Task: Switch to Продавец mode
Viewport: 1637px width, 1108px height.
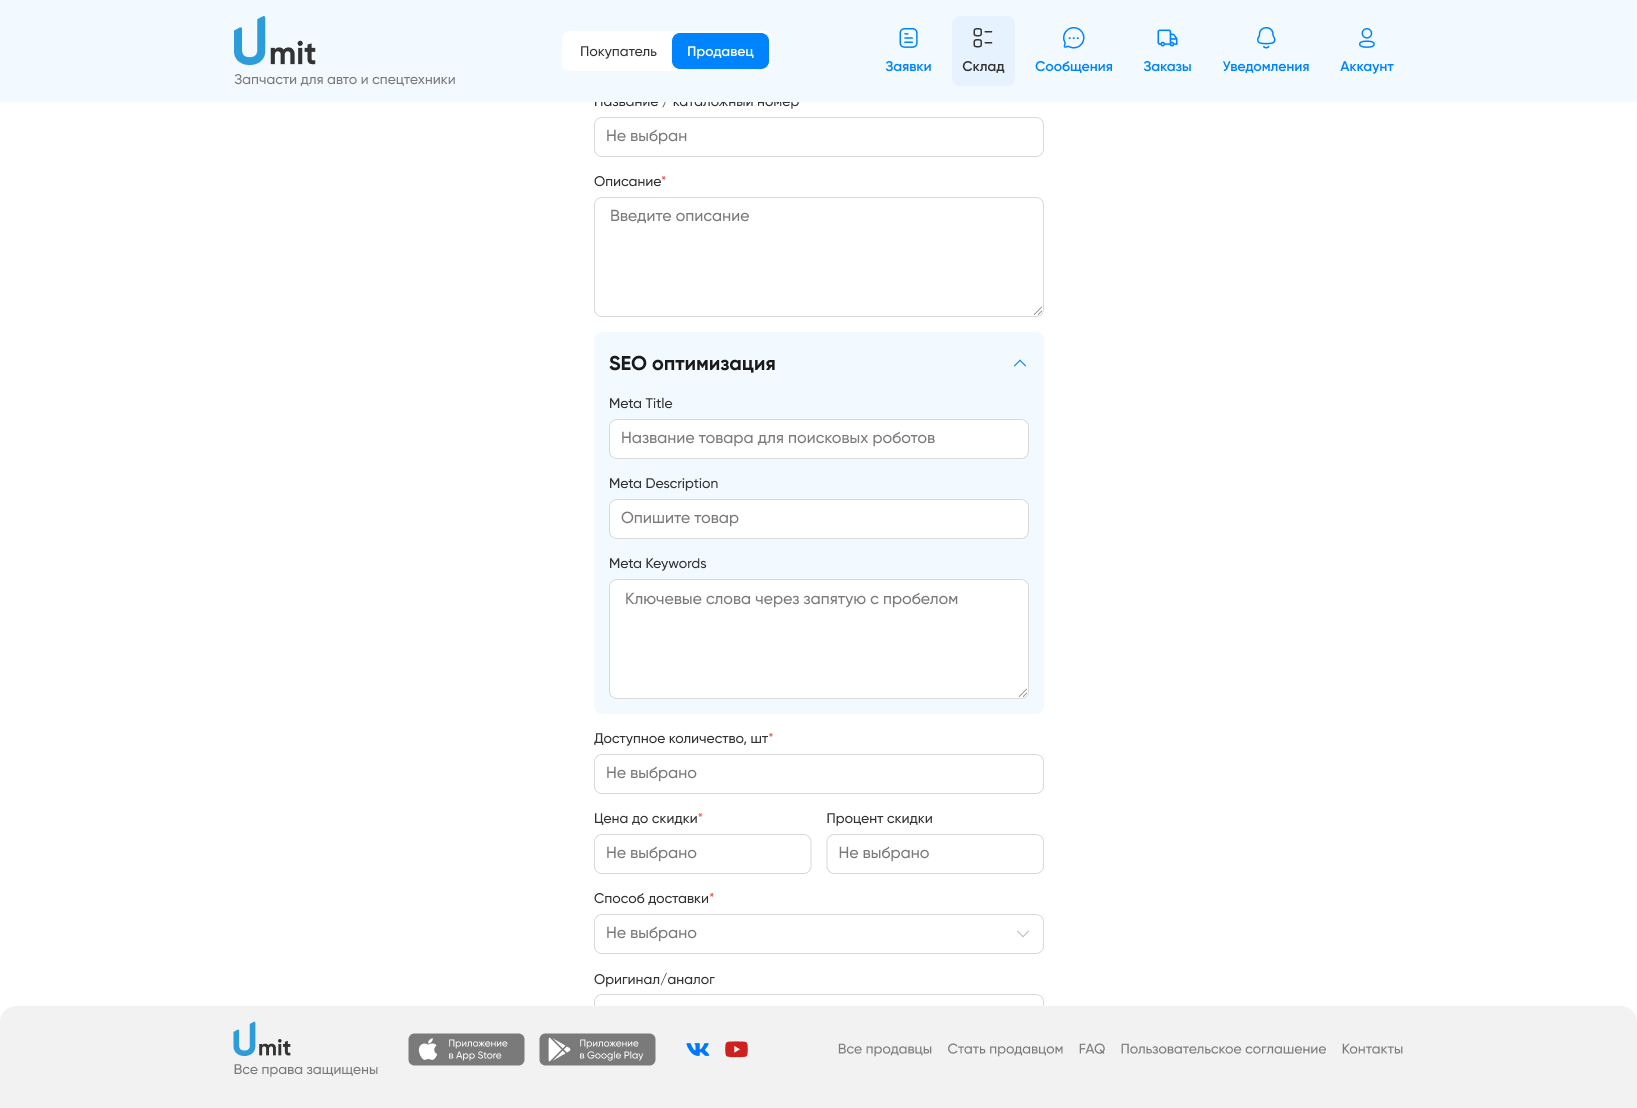Action: [720, 51]
